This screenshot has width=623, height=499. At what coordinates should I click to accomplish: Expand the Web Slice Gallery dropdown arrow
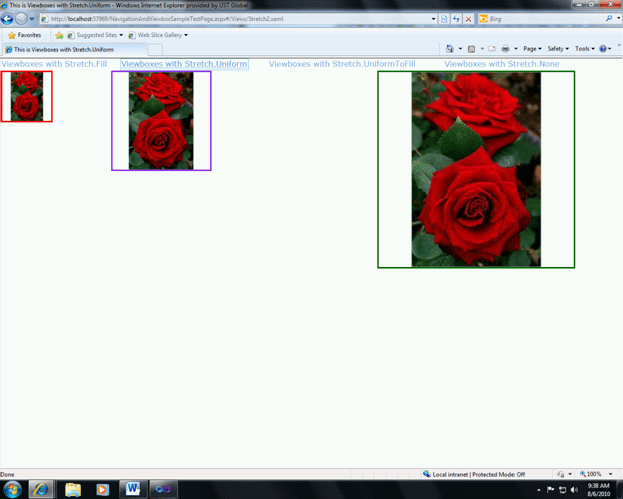coord(186,35)
